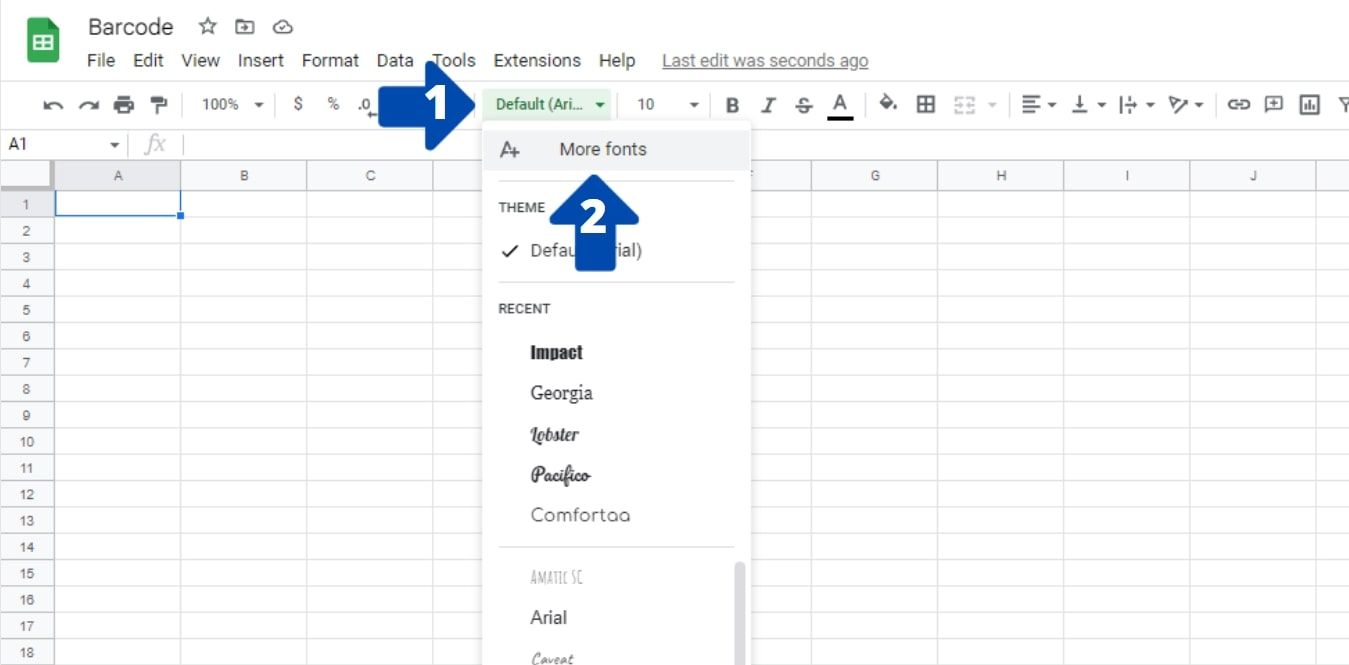The height and width of the screenshot is (665, 1349).
Task: Toggle italic formatting
Action: point(768,104)
